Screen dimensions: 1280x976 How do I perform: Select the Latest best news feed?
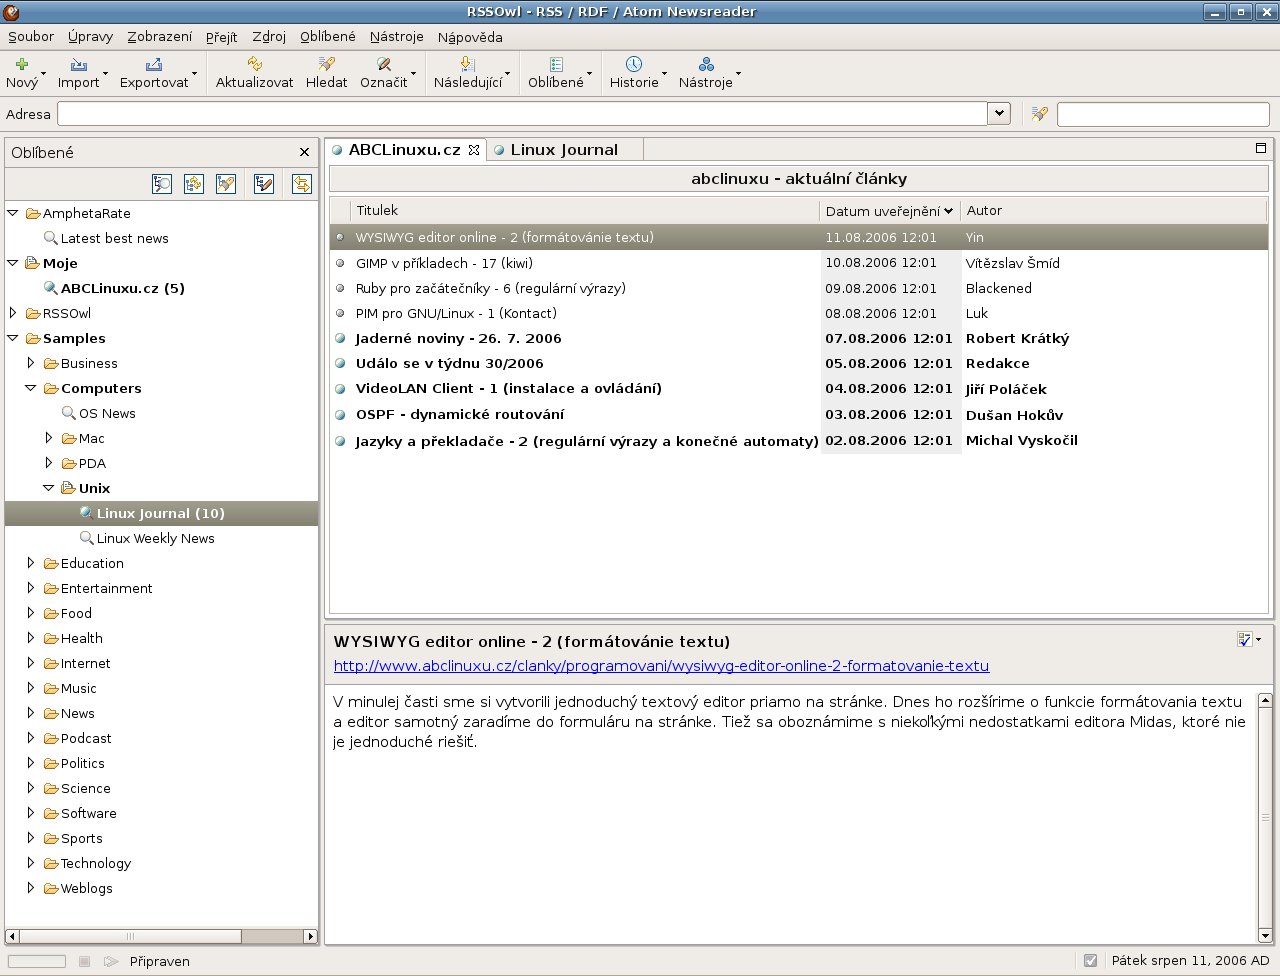coord(114,238)
